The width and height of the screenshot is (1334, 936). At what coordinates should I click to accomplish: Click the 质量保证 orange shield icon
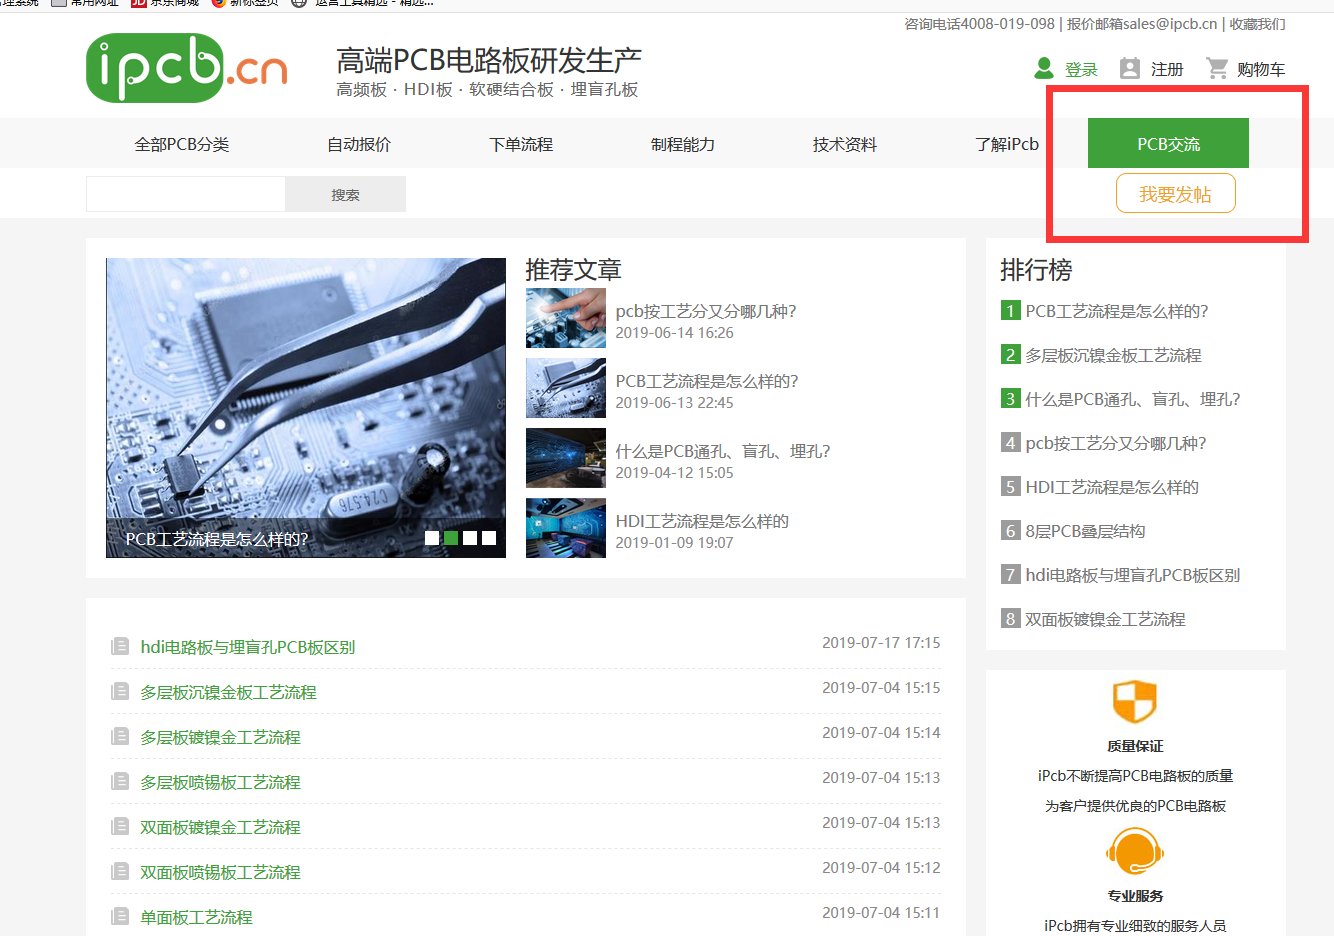click(x=1133, y=701)
